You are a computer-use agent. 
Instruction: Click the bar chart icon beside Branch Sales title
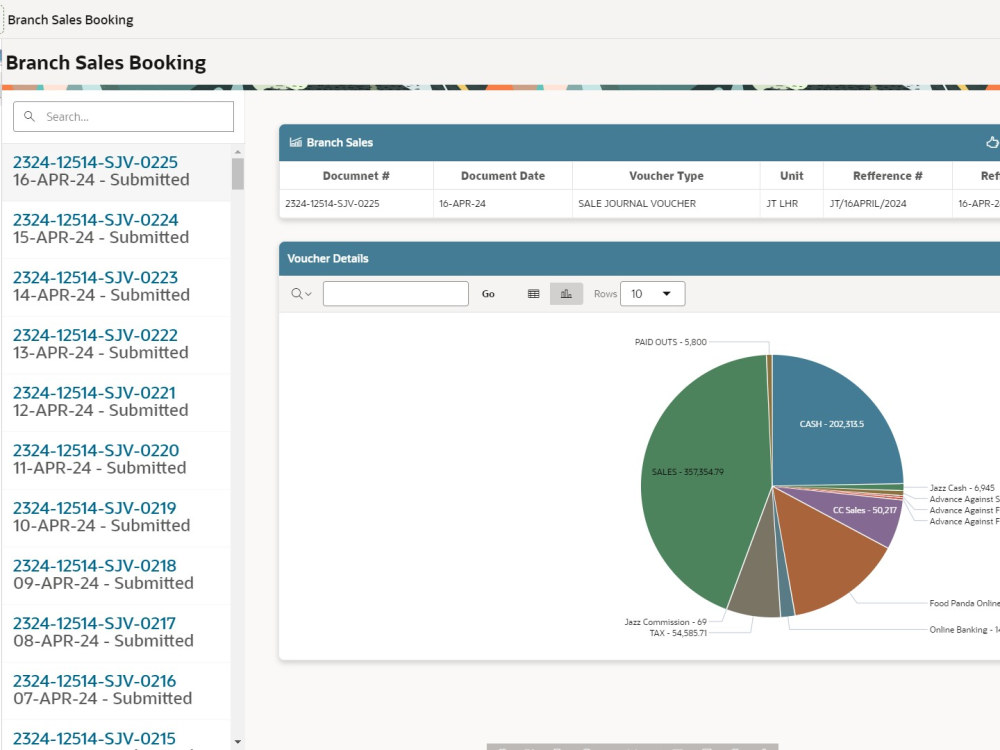click(294, 142)
